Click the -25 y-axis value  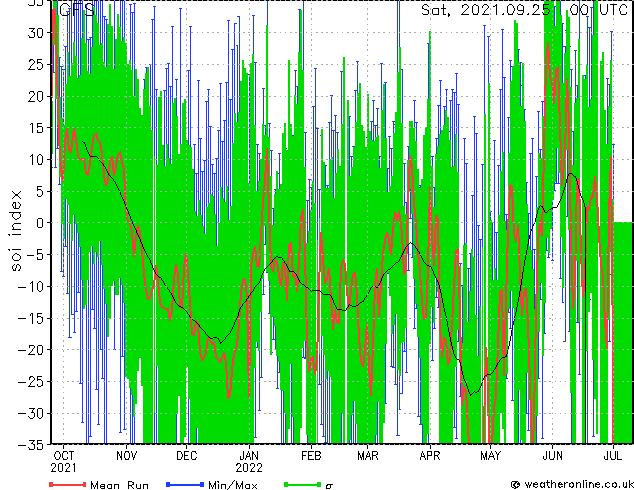pos(31,381)
